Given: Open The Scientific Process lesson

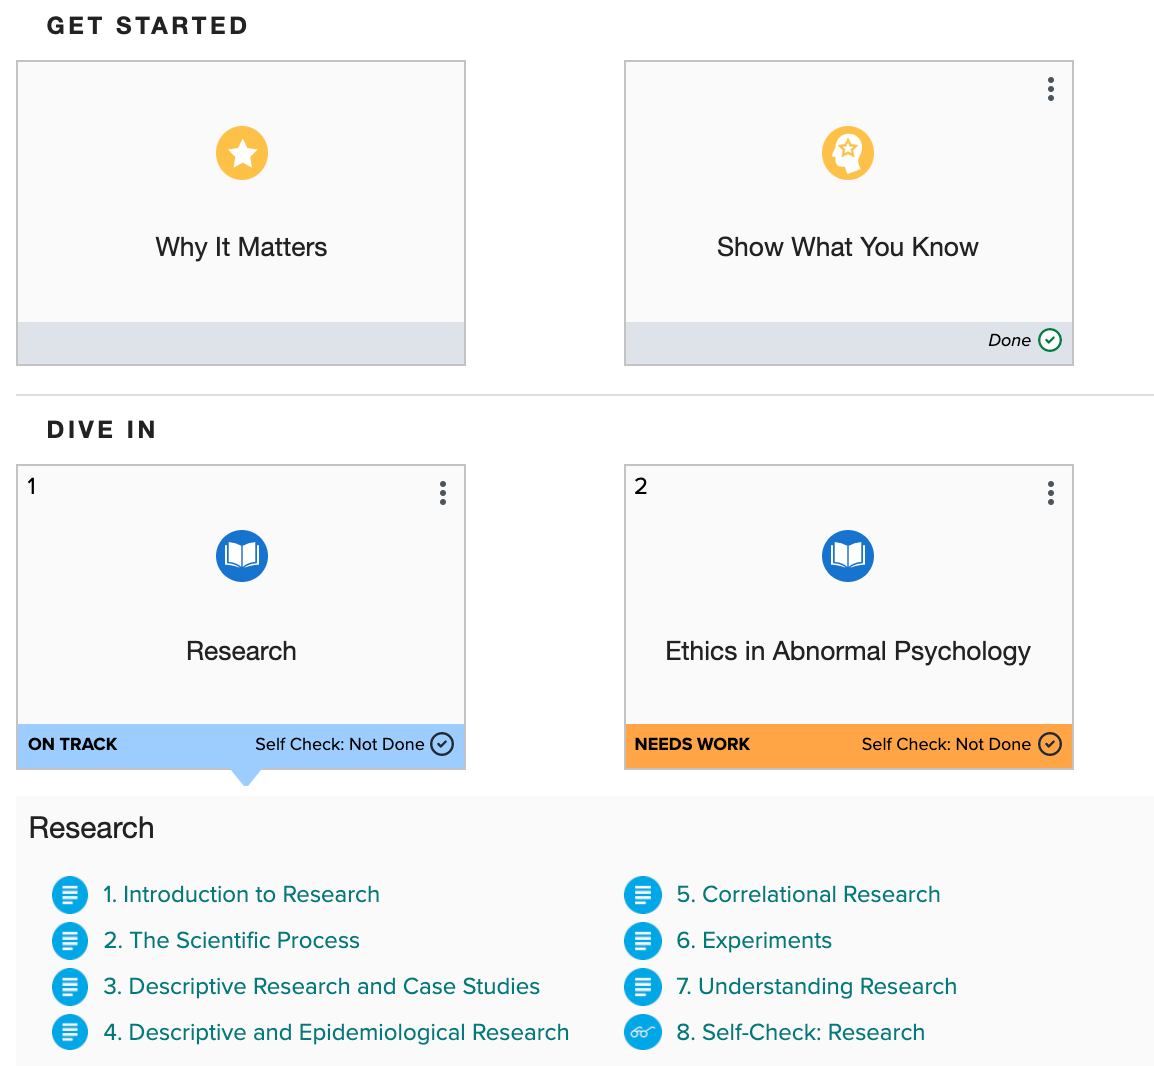Looking at the screenshot, I should point(232,940).
